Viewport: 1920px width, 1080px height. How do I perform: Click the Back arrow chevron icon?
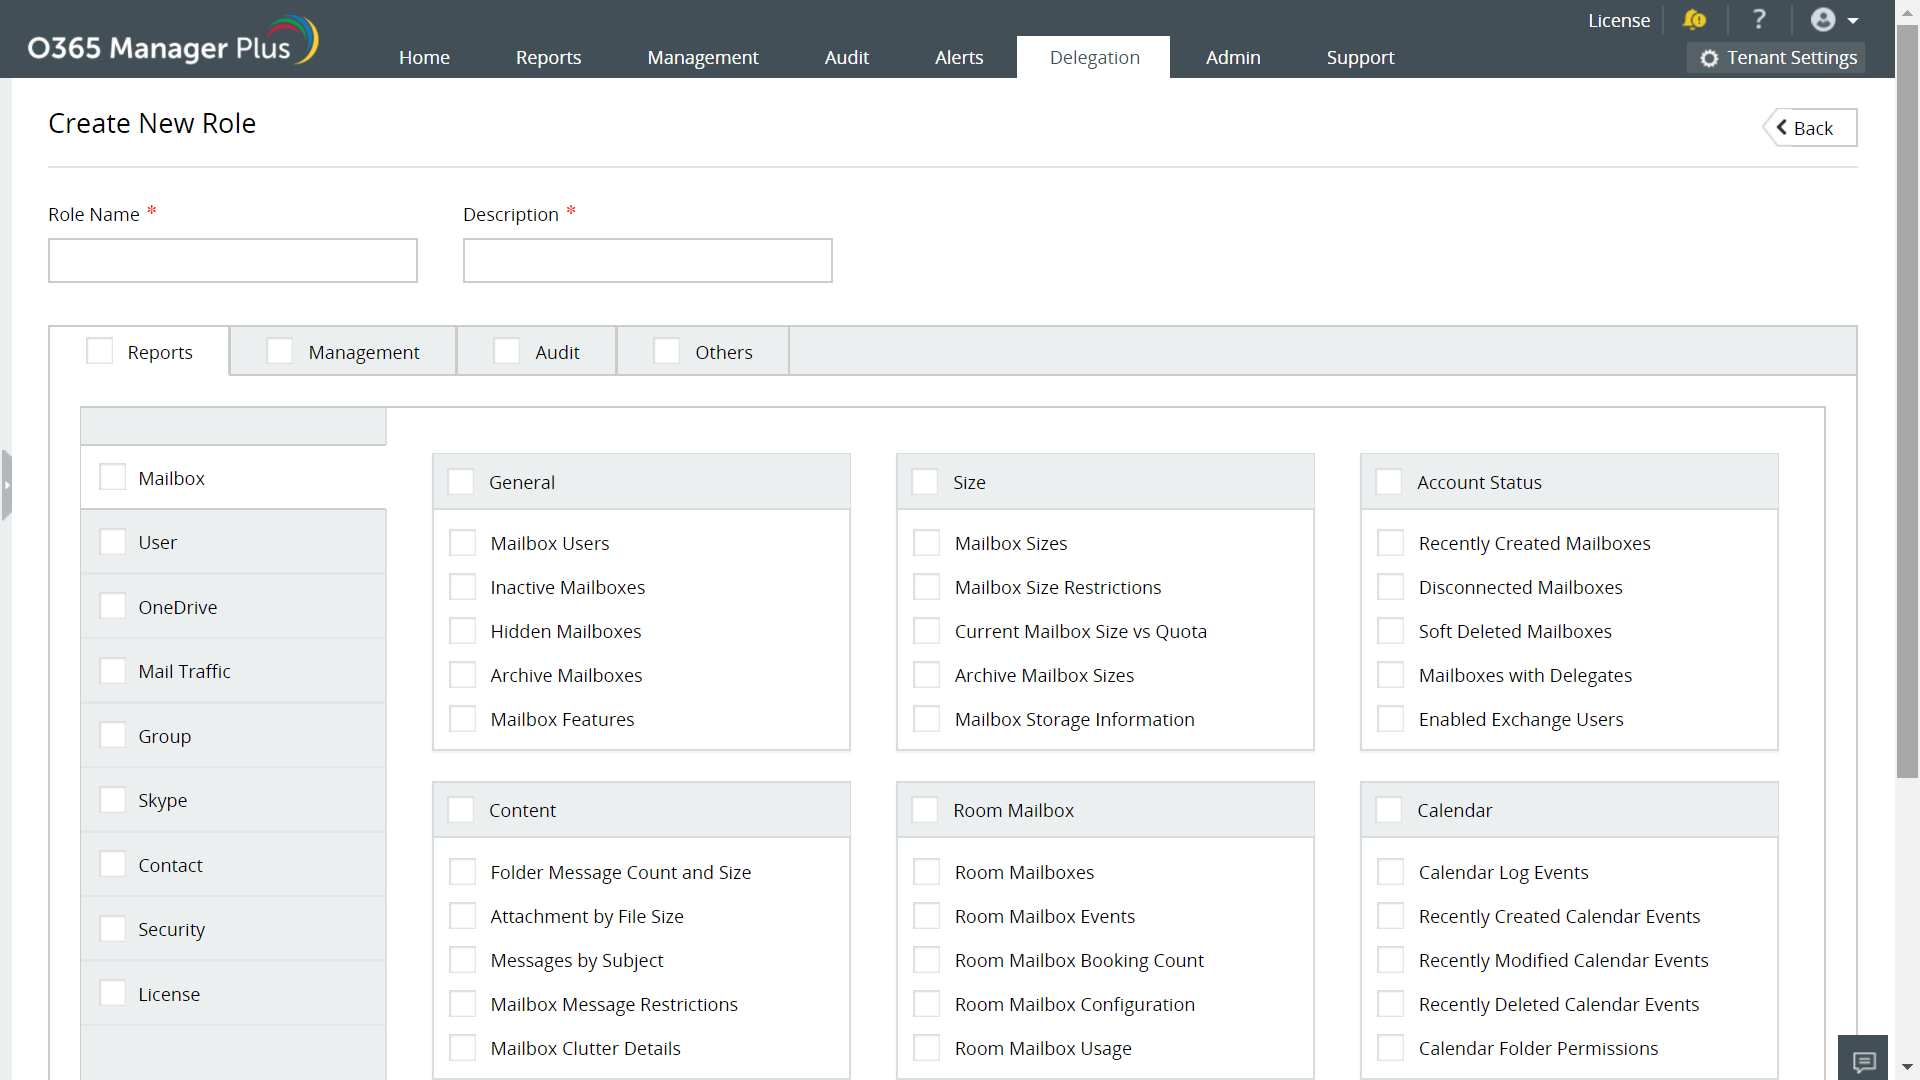1782,127
